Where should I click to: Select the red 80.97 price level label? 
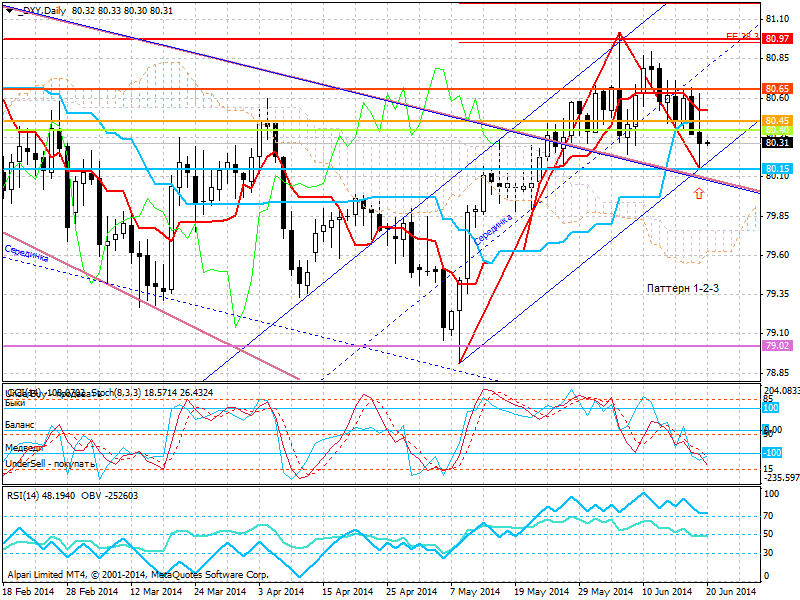[x=778, y=38]
